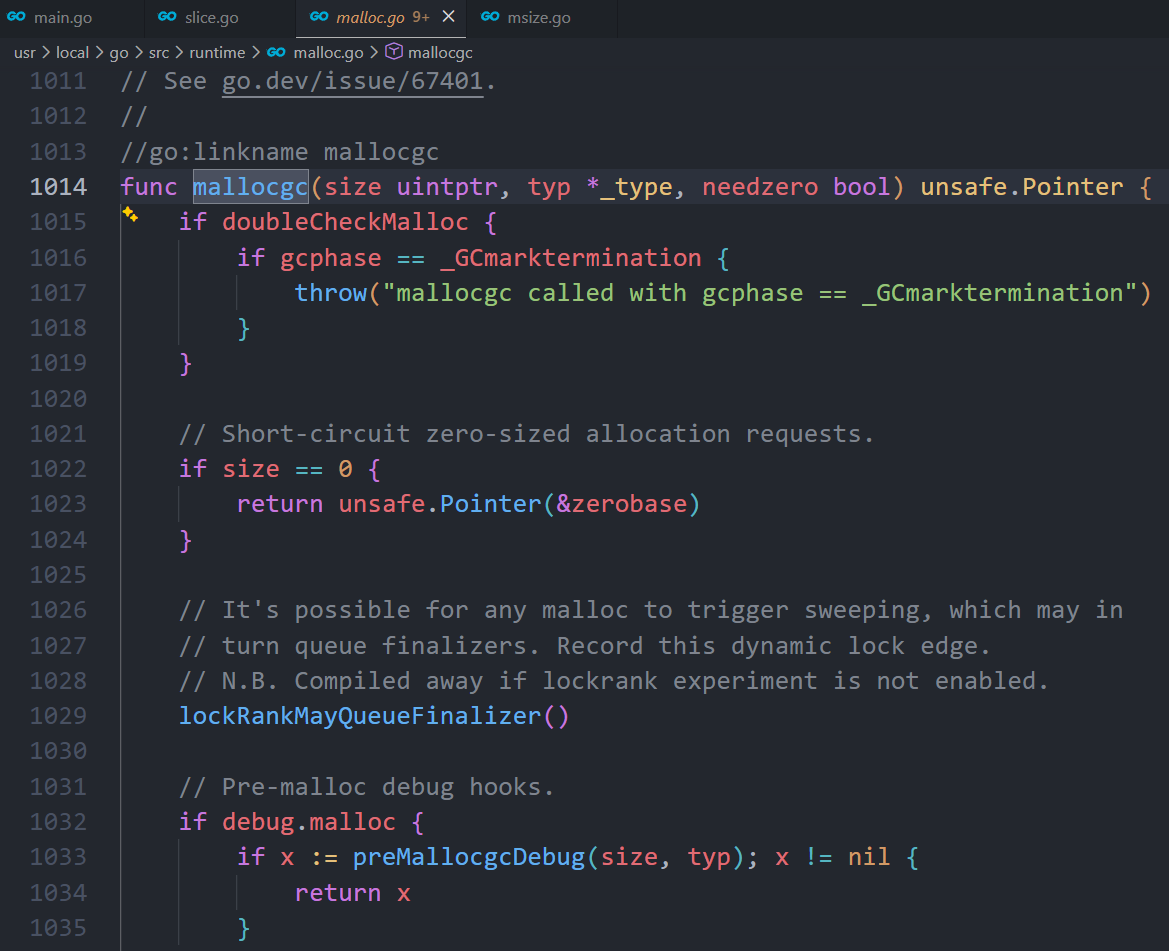Click line number 1032 in the gutter
Screen dimensions: 1169x951
(58, 822)
